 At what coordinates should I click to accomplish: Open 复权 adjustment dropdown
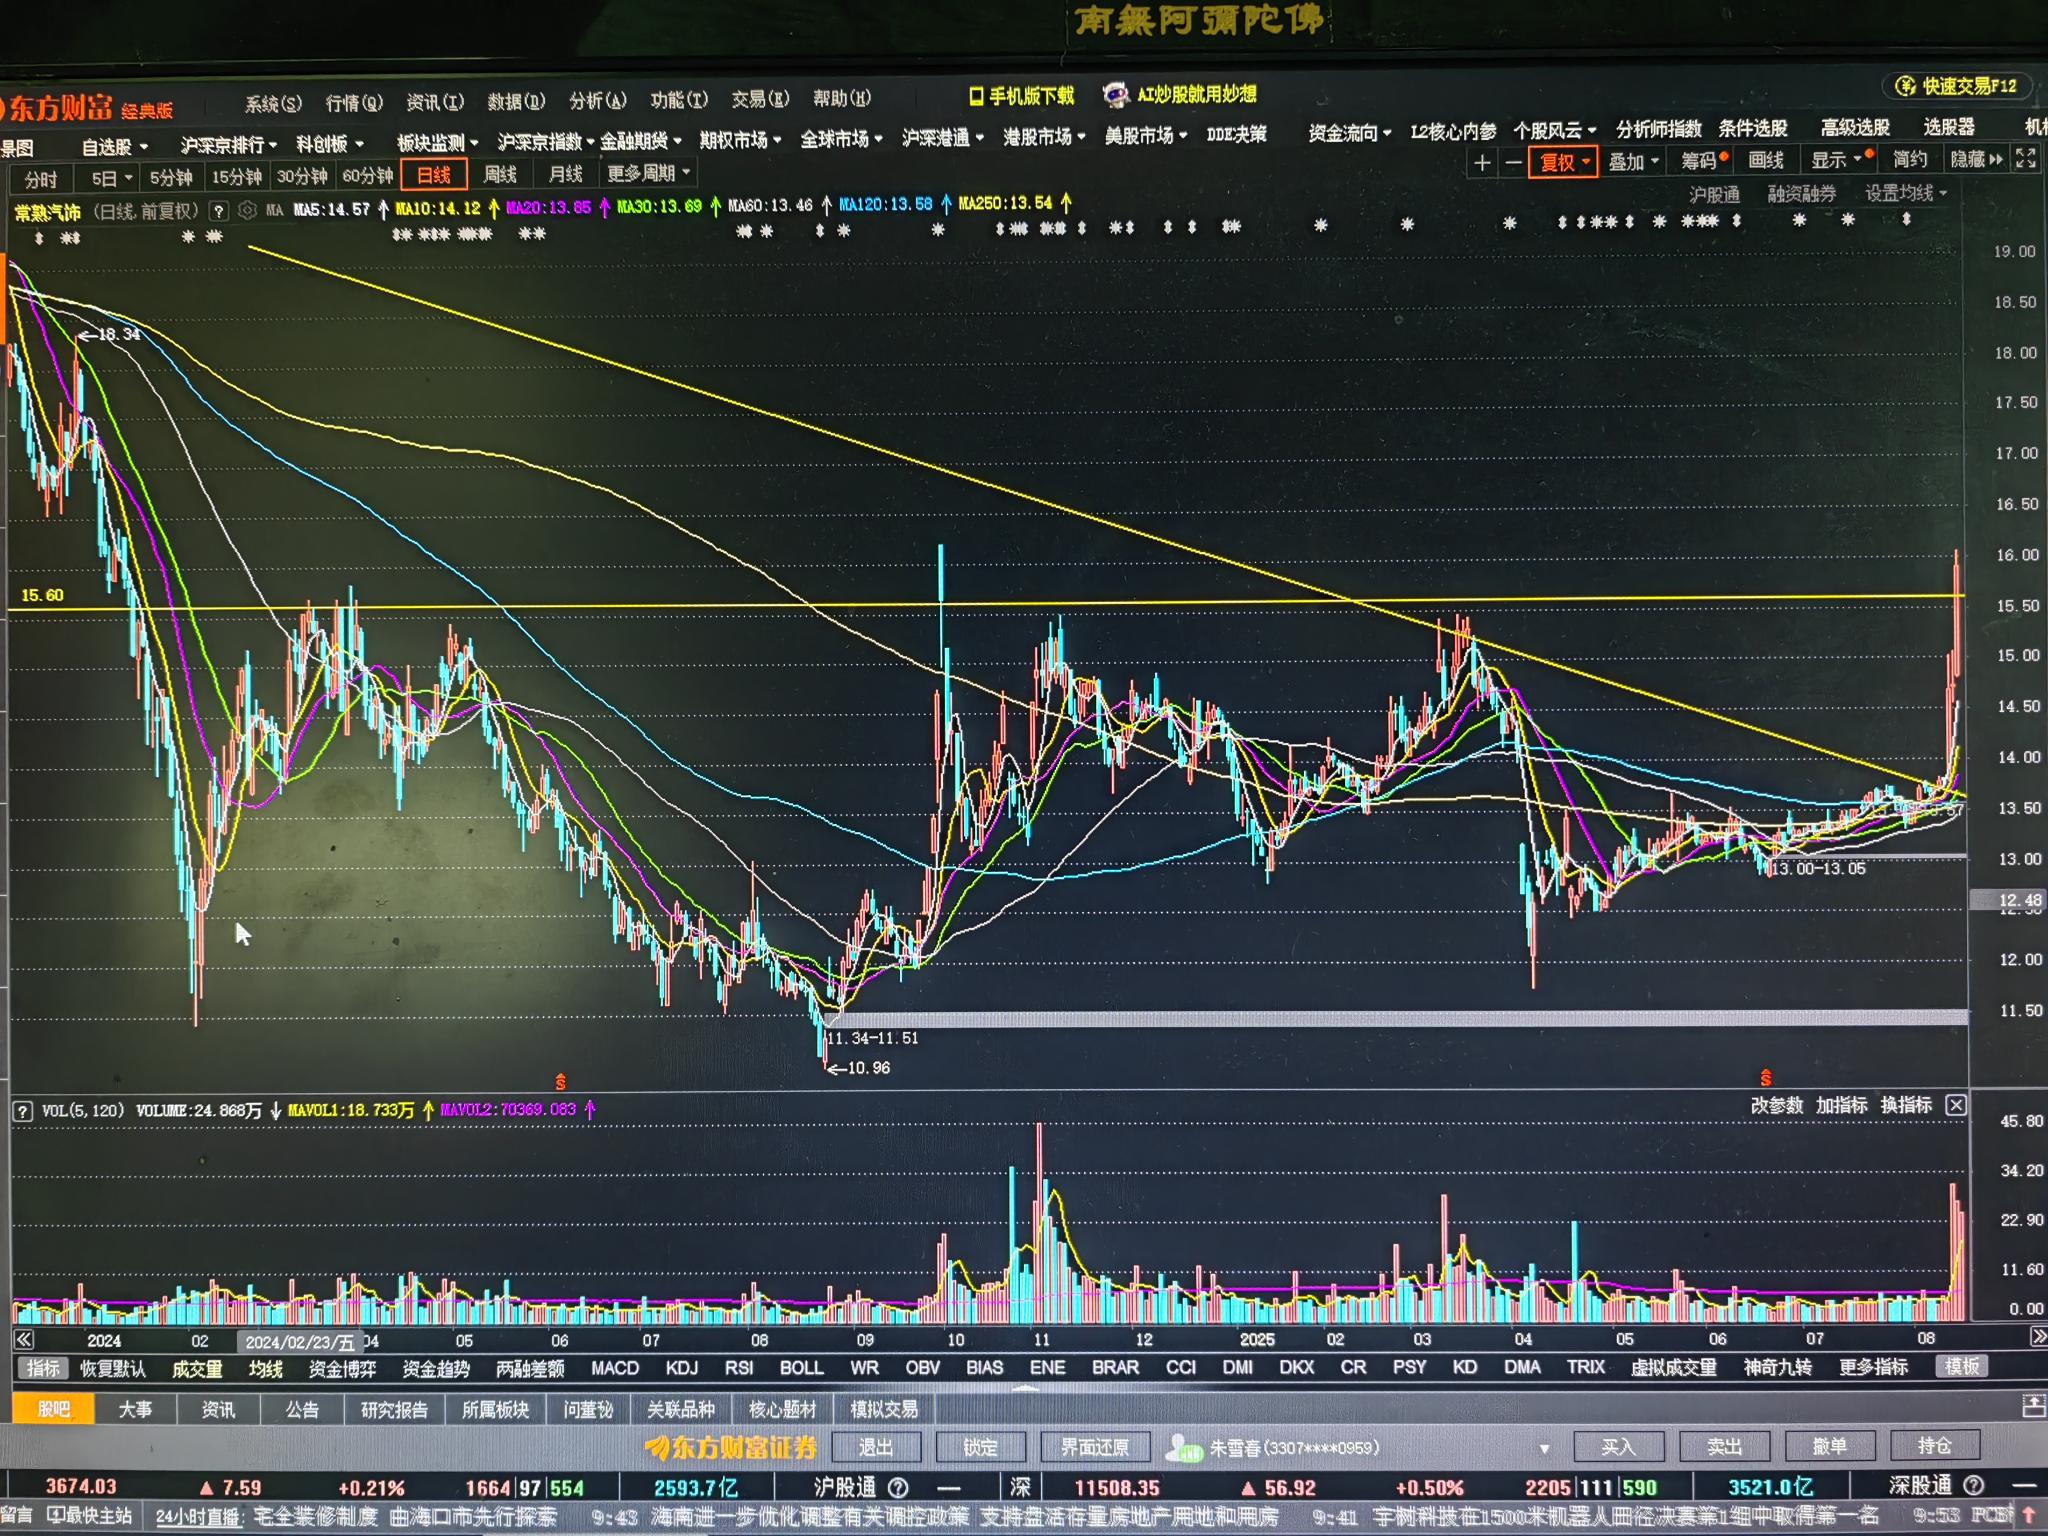point(1564,162)
